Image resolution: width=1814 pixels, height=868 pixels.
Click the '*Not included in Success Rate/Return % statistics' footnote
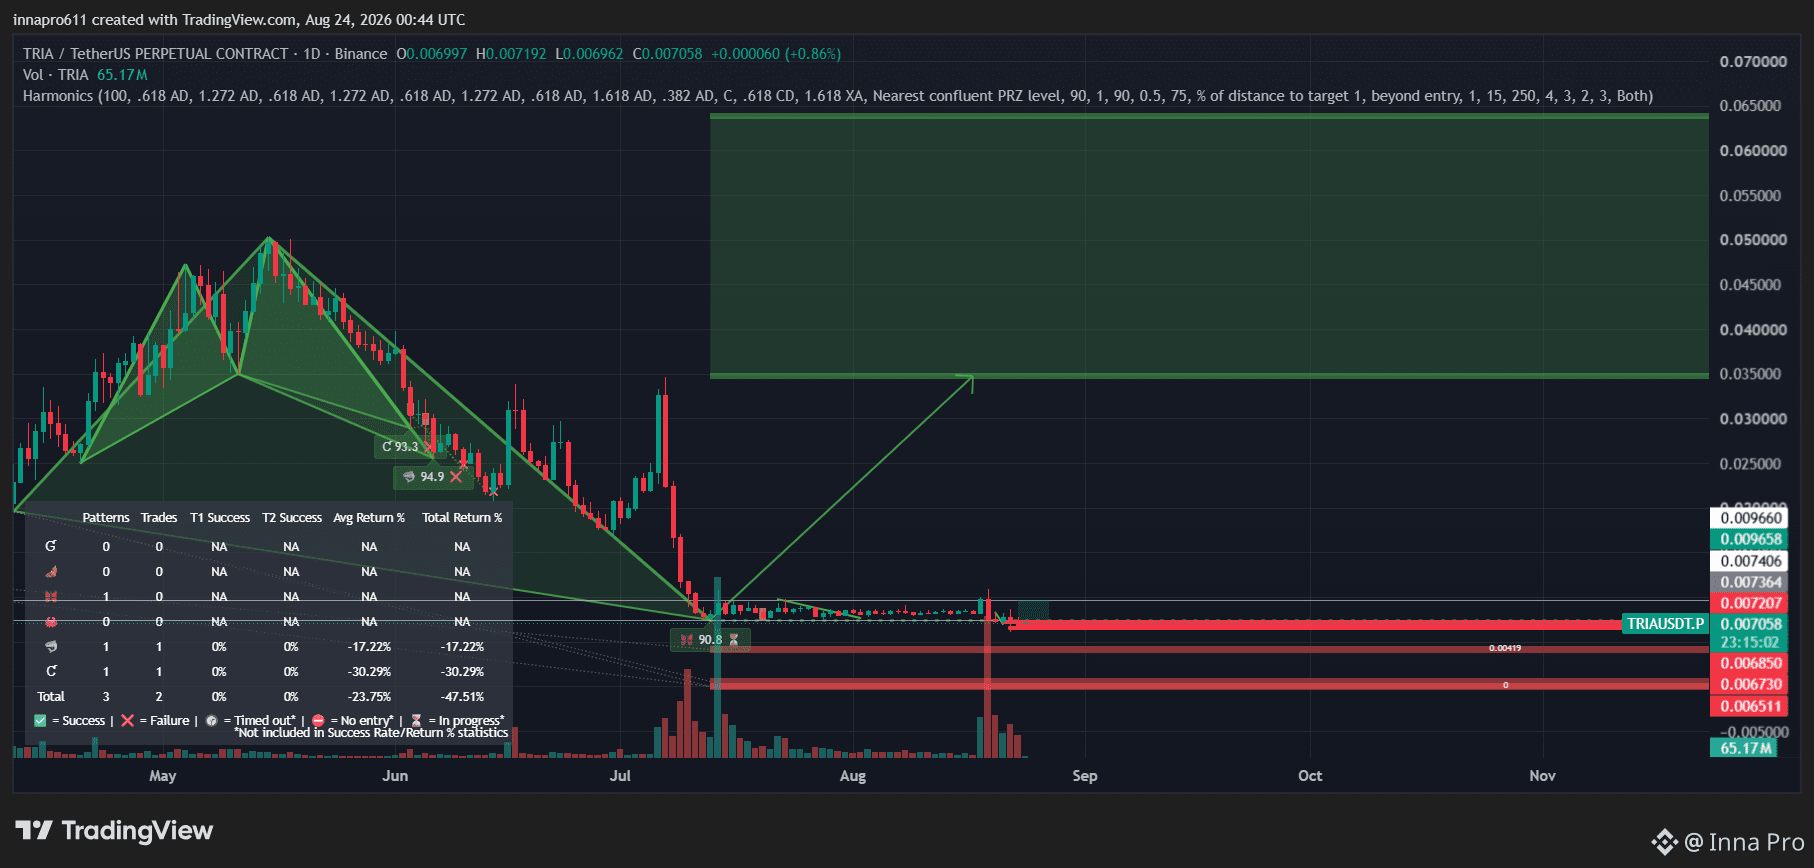click(x=371, y=733)
